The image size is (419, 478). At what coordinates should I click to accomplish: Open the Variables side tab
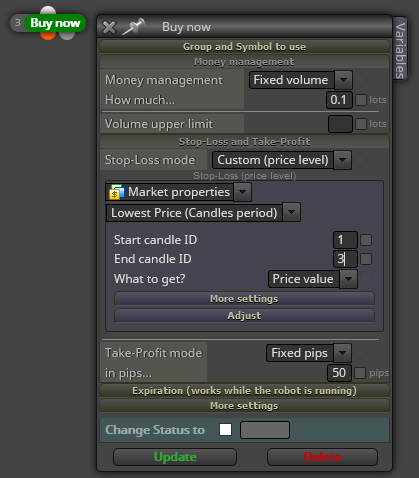pos(400,49)
